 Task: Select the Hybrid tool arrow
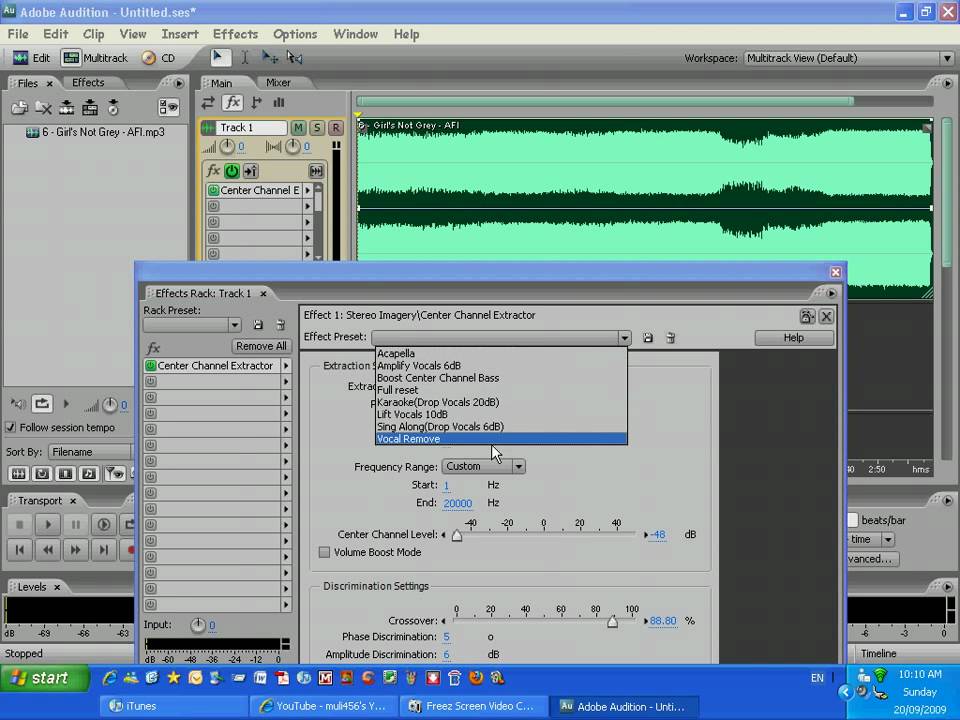(219, 58)
